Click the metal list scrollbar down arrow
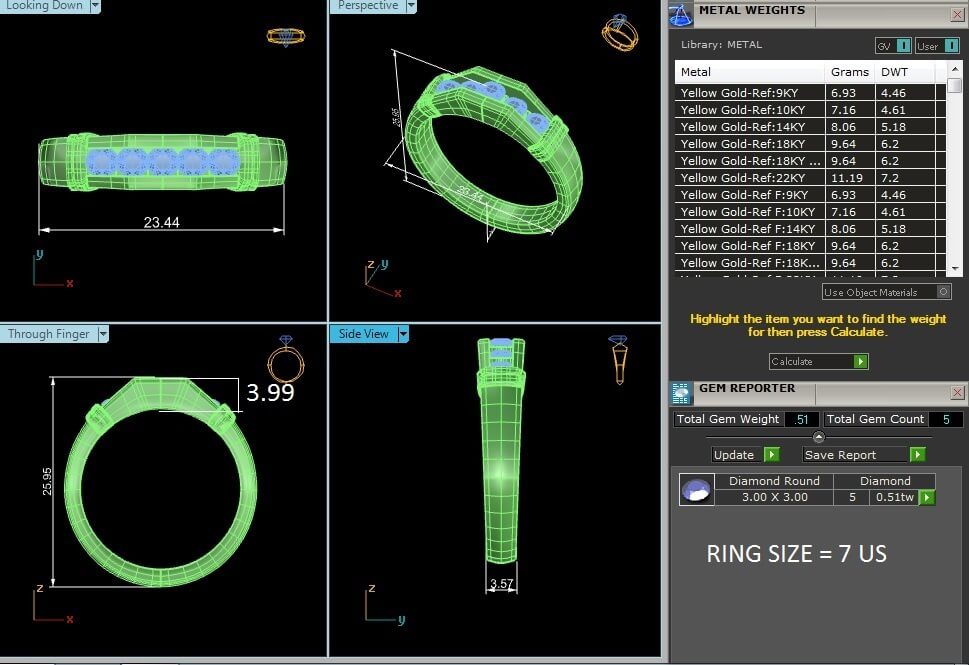This screenshot has width=969, height=665. tap(955, 269)
